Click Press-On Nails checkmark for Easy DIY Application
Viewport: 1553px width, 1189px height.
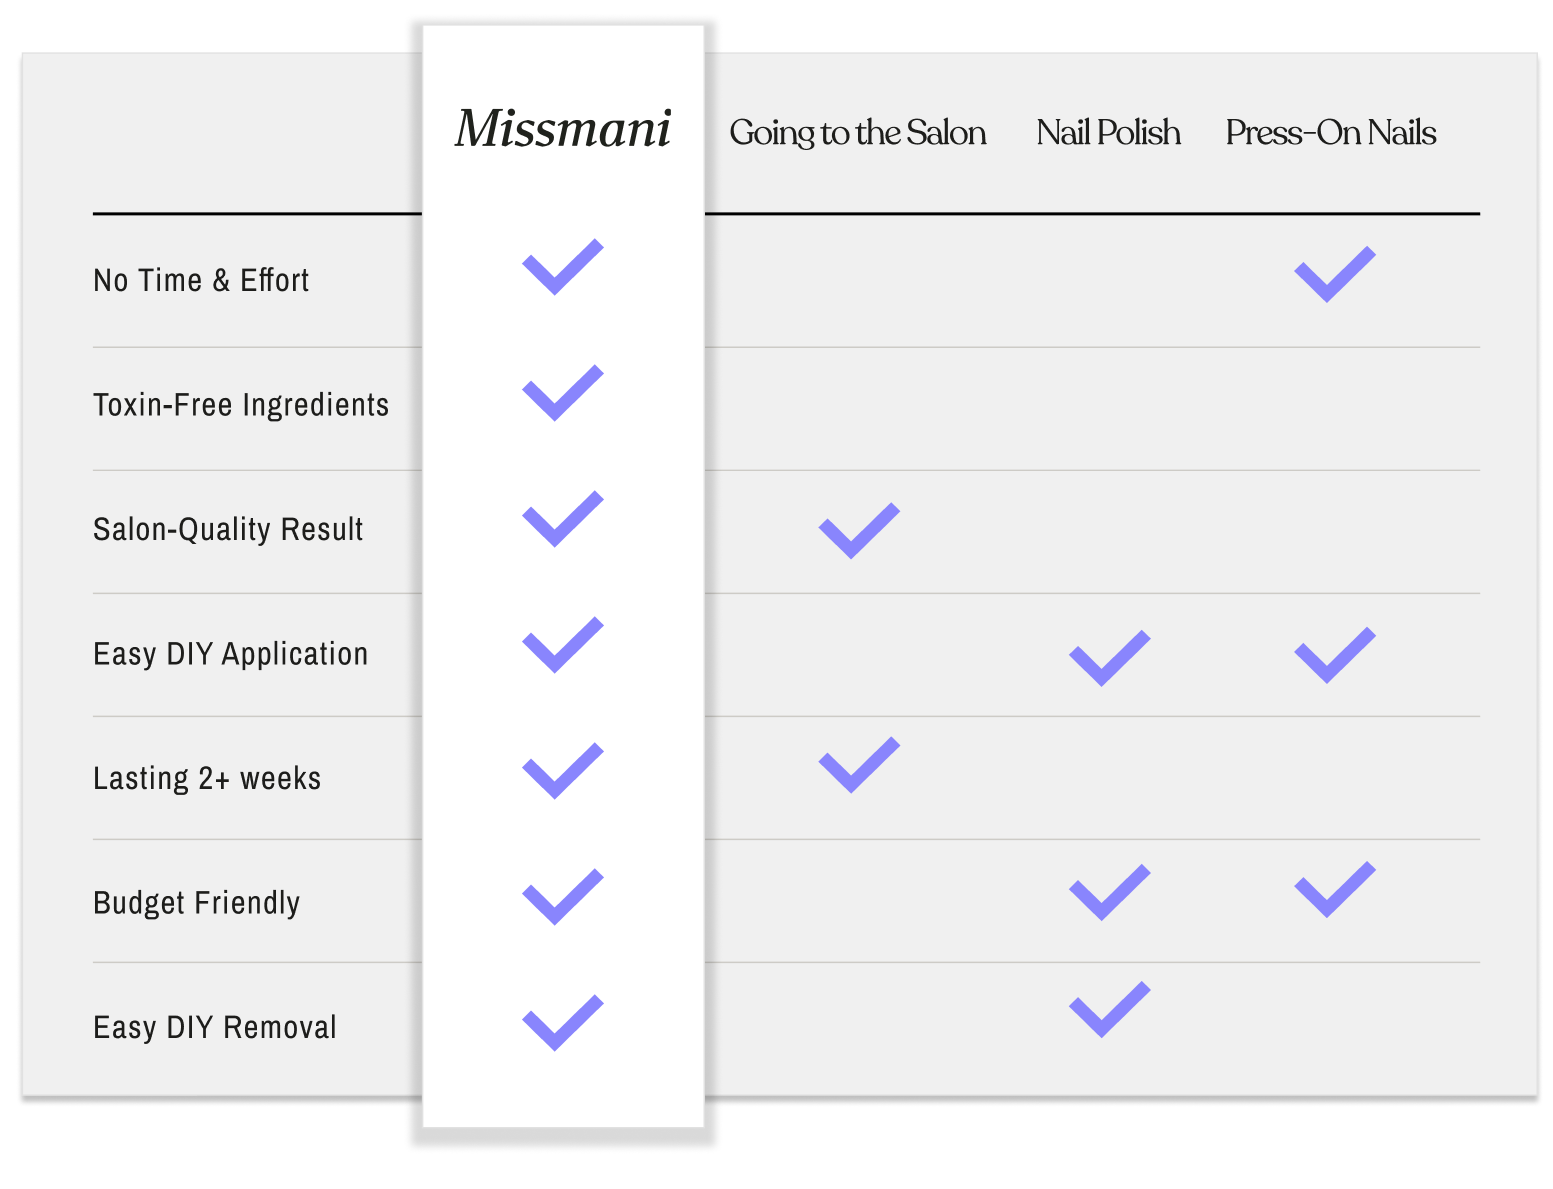(1334, 656)
